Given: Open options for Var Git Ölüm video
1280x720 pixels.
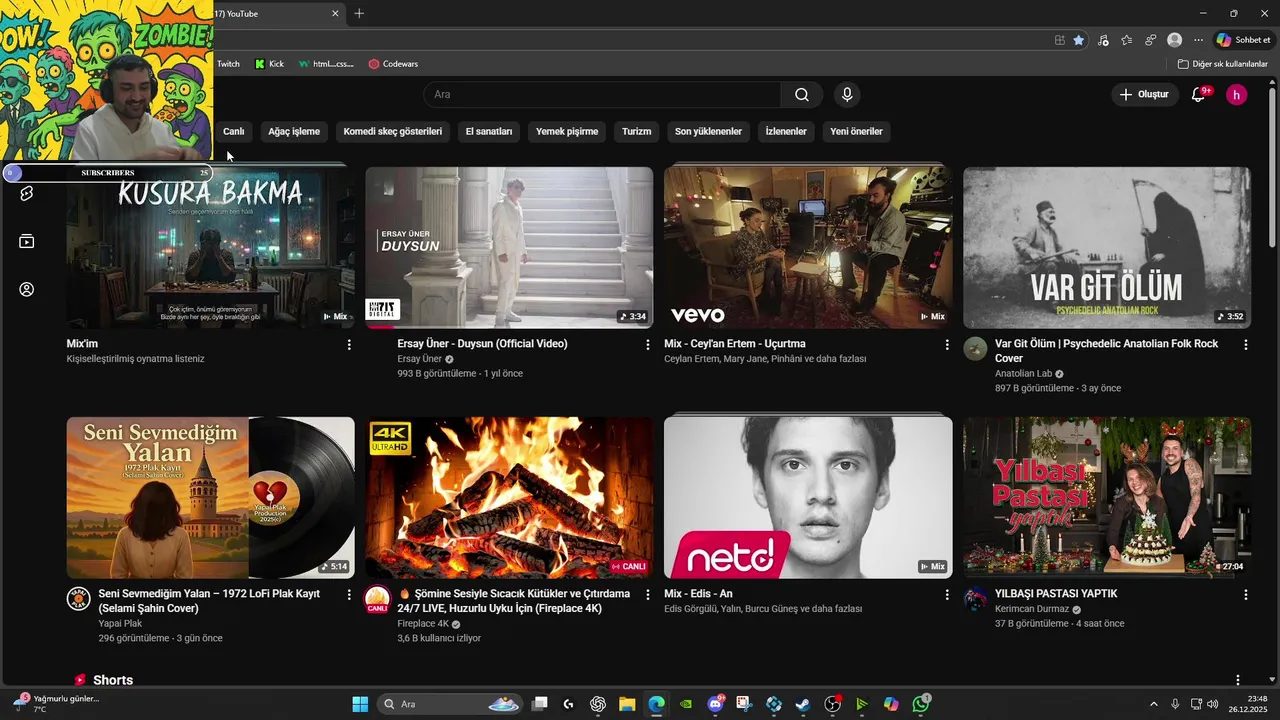Looking at the screenshot, I should pyautogui.click(x=1246, y=344).
